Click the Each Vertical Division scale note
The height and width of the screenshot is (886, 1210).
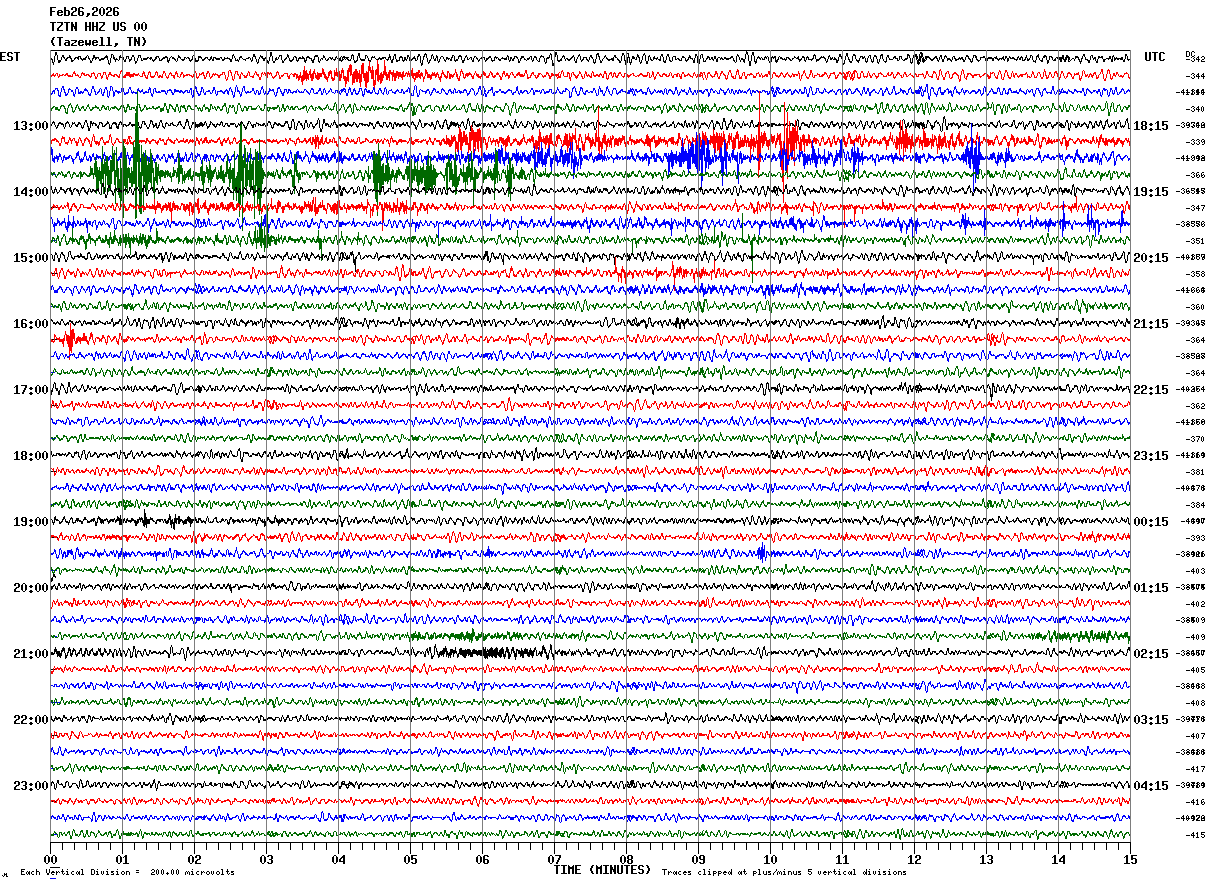point(127,873)
